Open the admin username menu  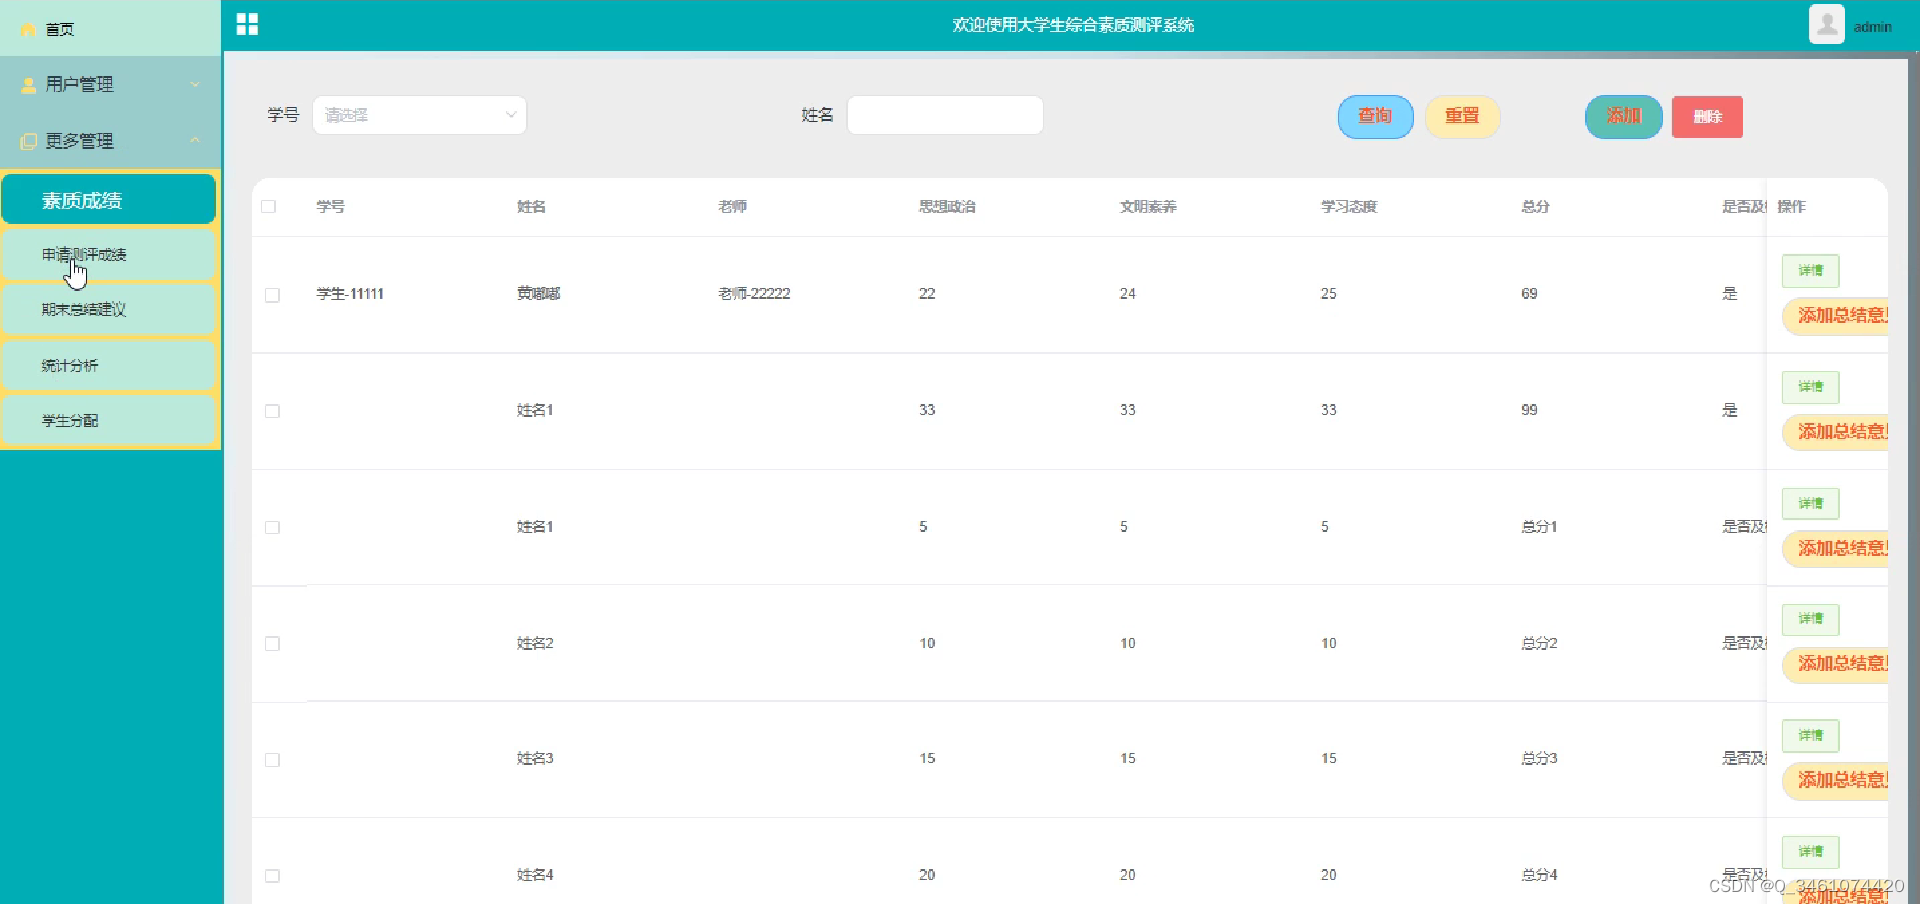tap(1872, 27)
